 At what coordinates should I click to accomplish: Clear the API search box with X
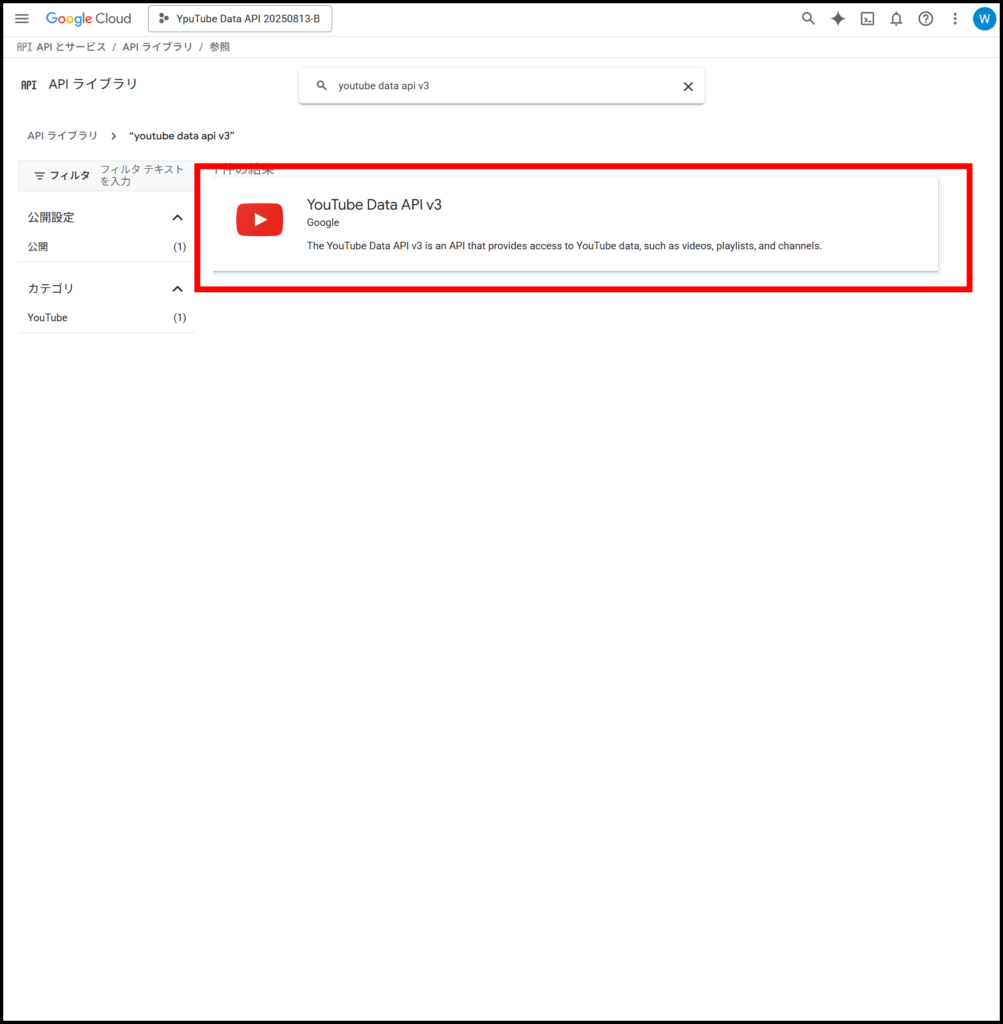point(688,86)
